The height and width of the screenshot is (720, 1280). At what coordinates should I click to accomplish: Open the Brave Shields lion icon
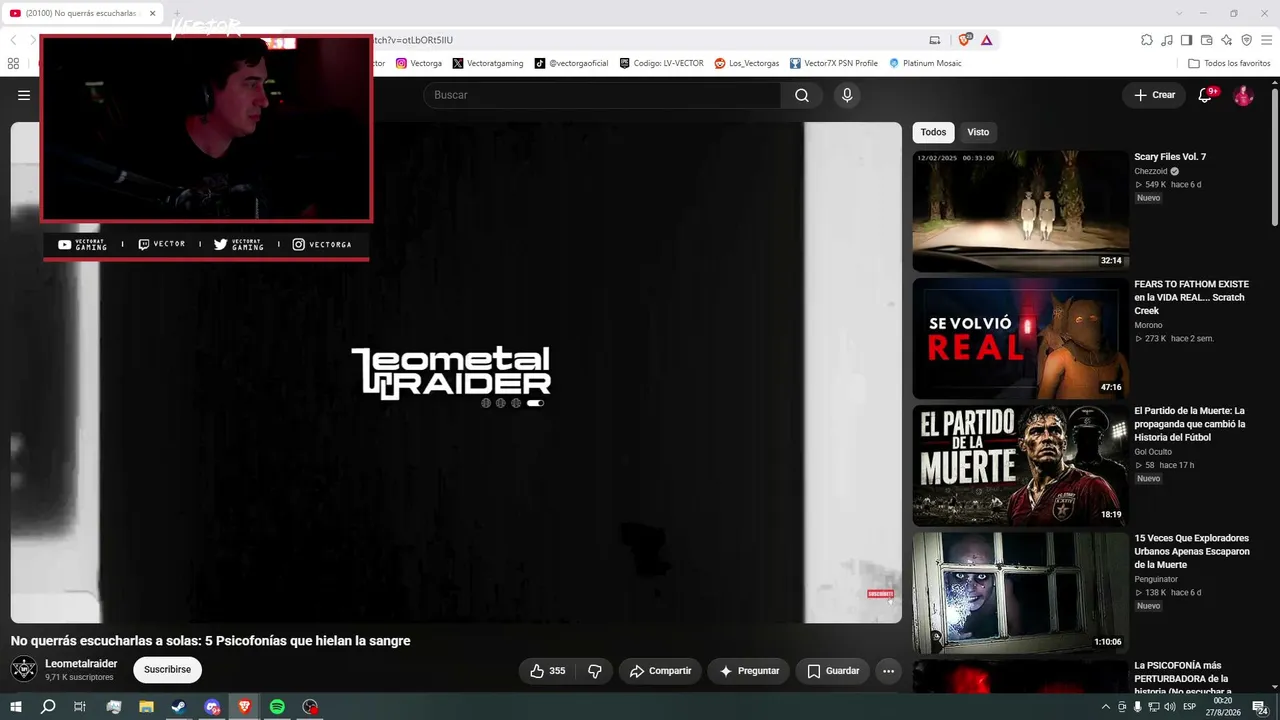[x=964, y=40]
